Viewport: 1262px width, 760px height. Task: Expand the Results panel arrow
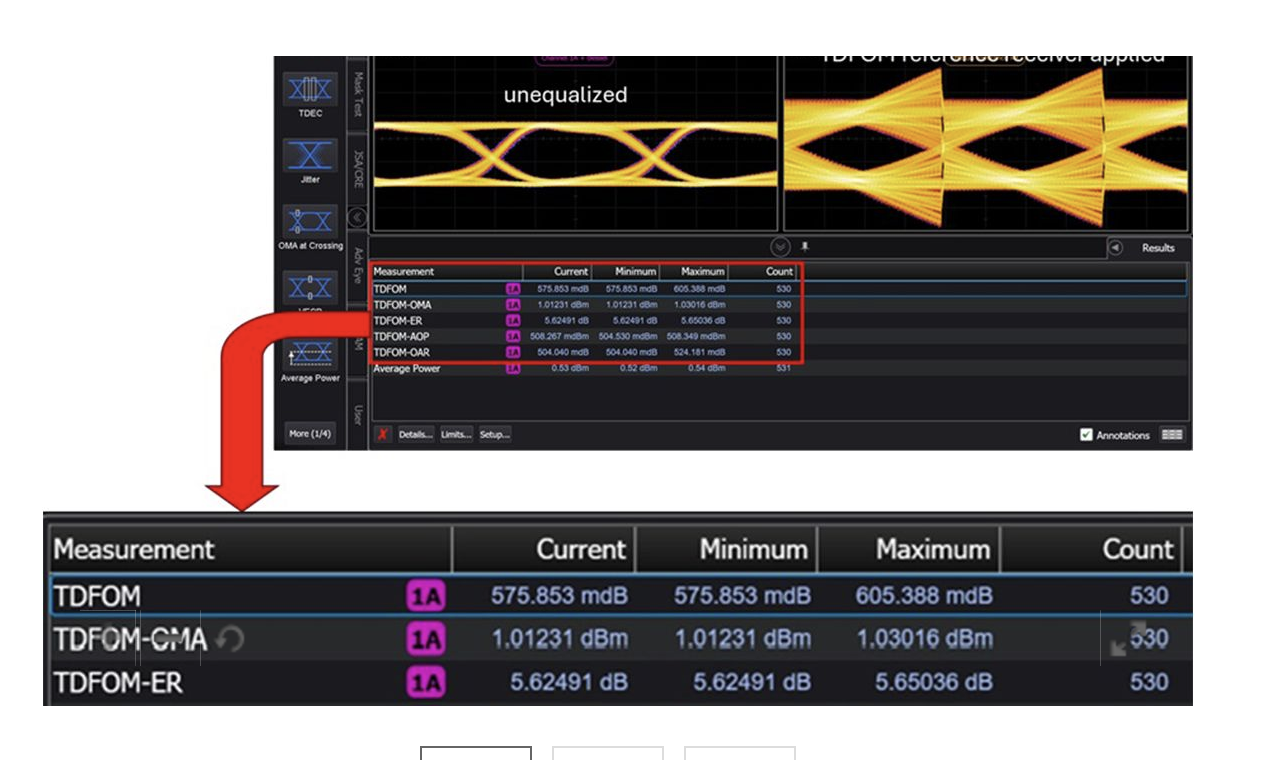coord(1115,248)
